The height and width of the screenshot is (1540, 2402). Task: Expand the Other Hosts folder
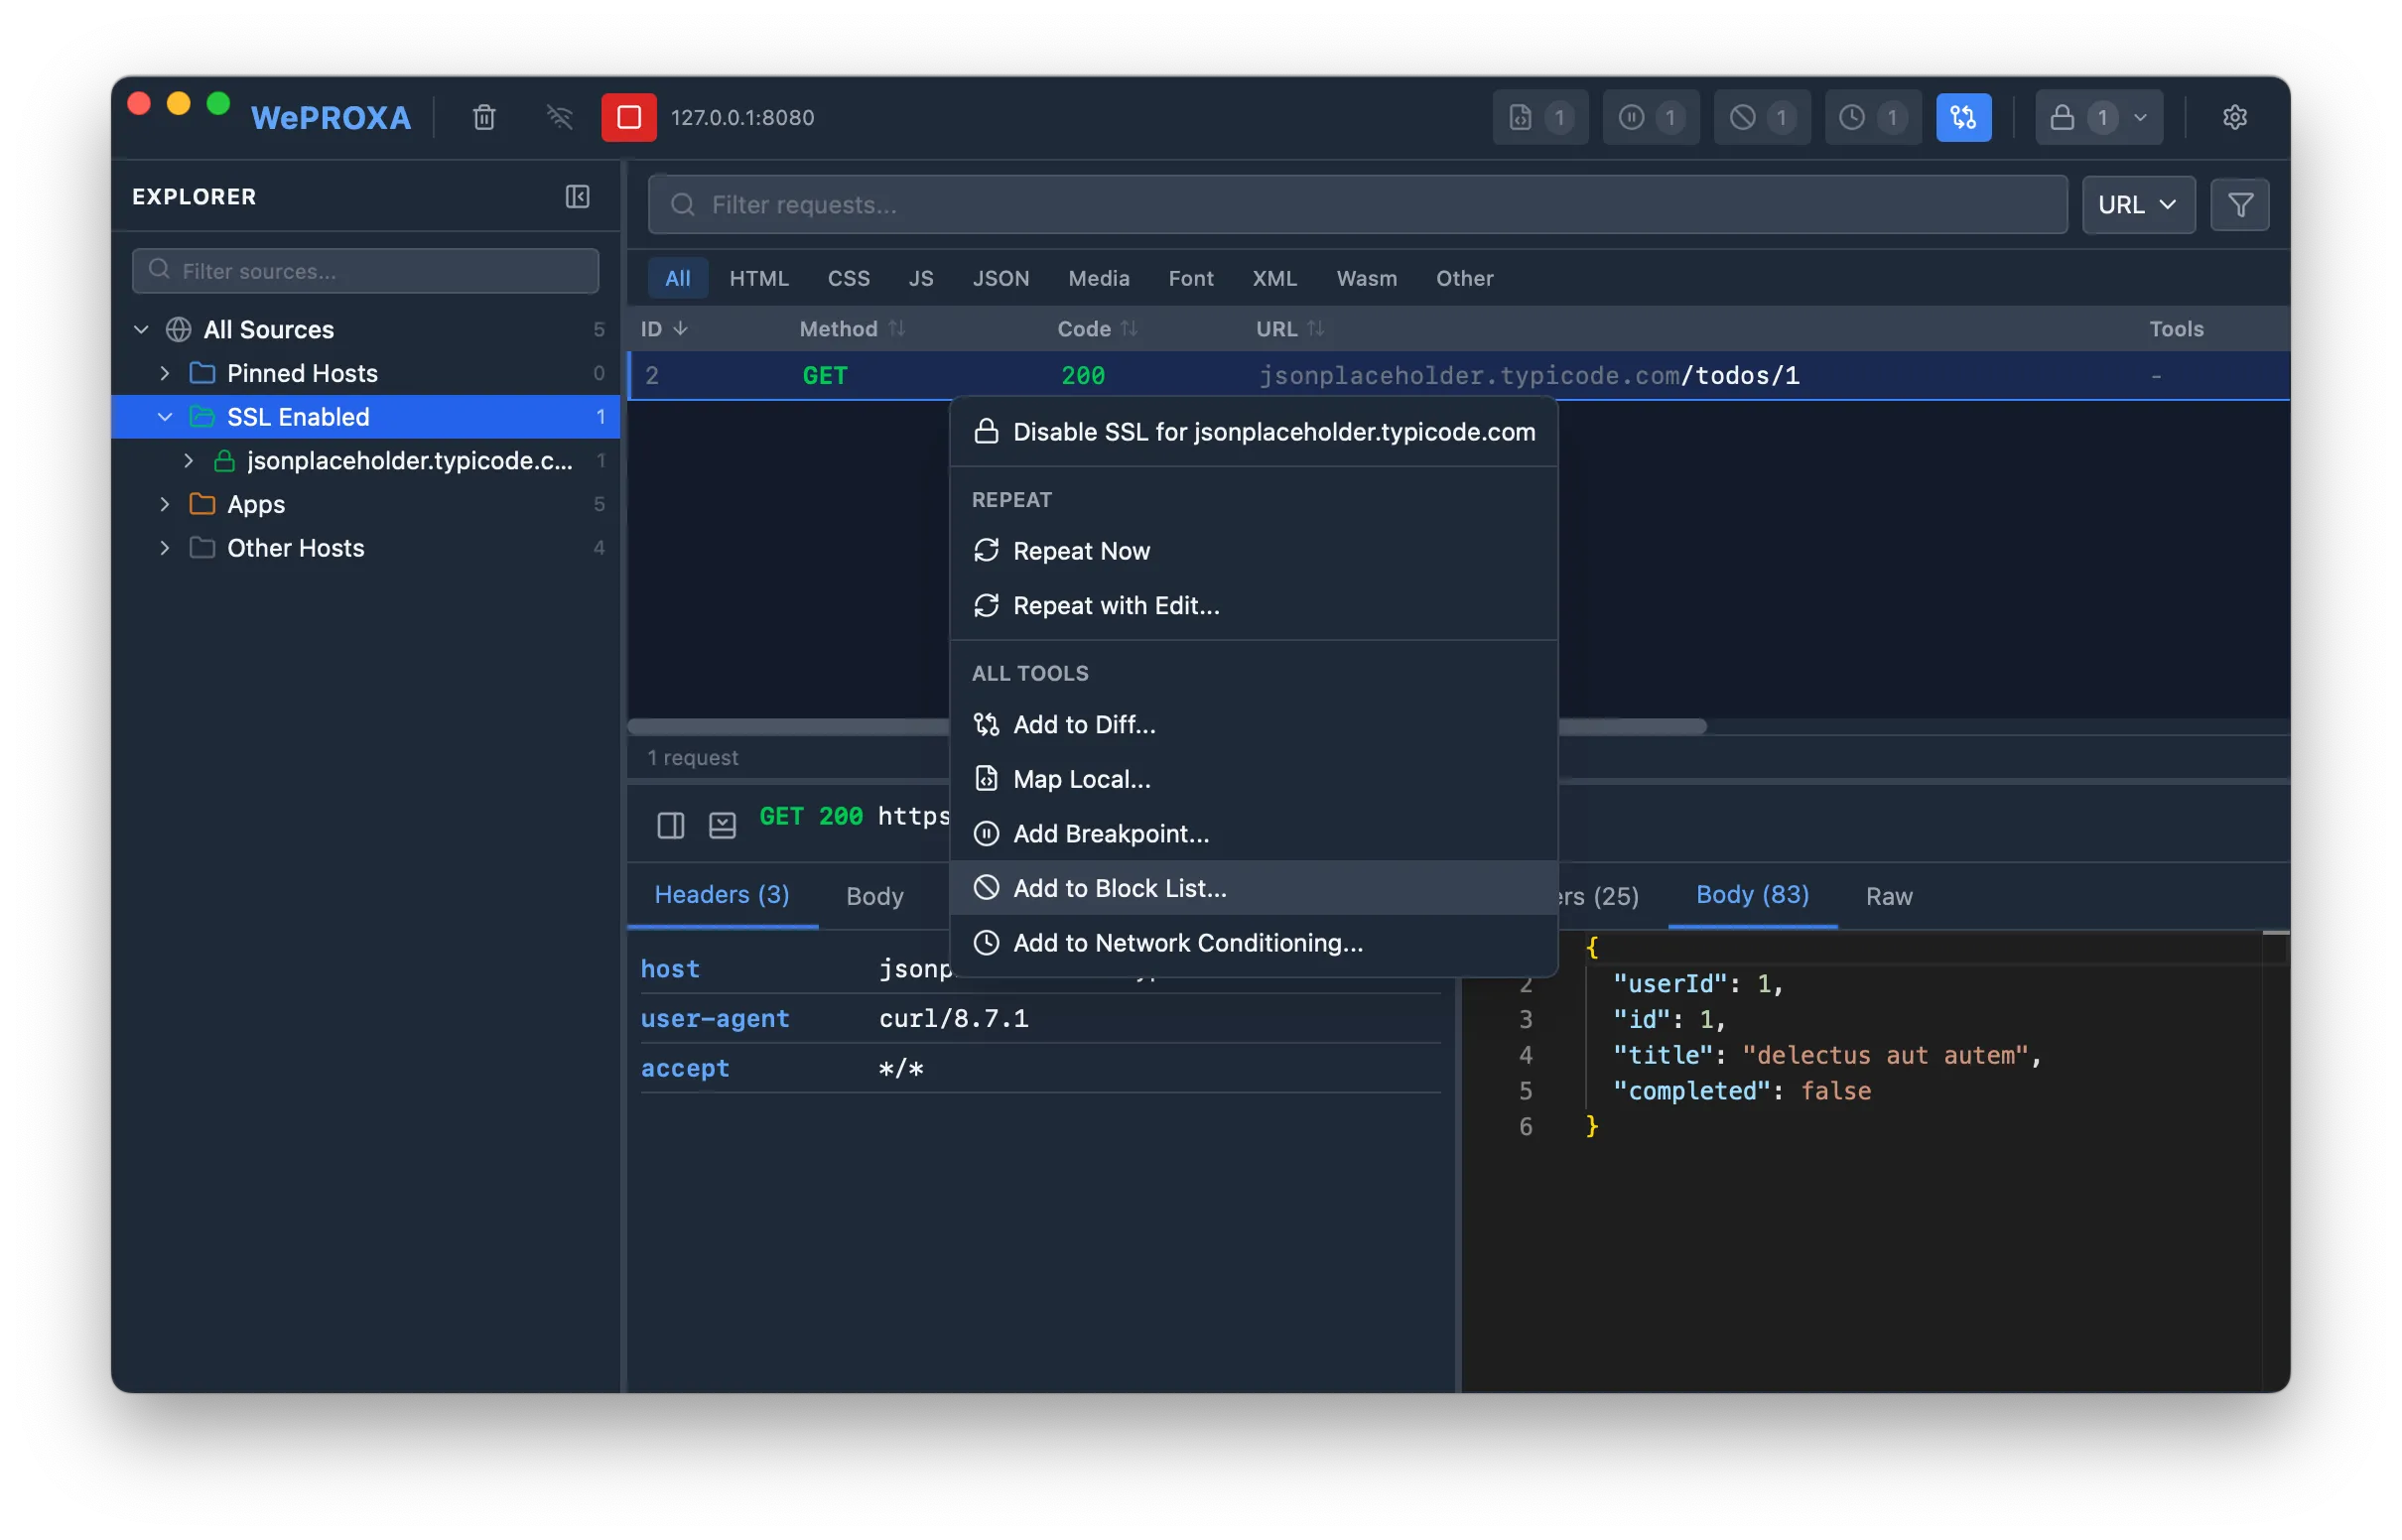(166, 547)
